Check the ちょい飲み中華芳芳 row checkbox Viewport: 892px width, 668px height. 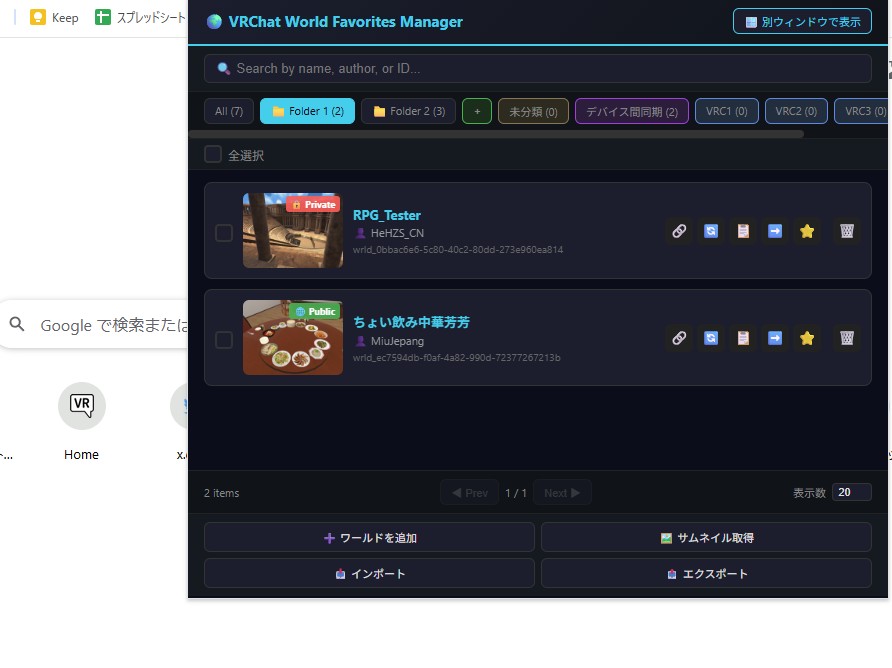click(224, 340)
